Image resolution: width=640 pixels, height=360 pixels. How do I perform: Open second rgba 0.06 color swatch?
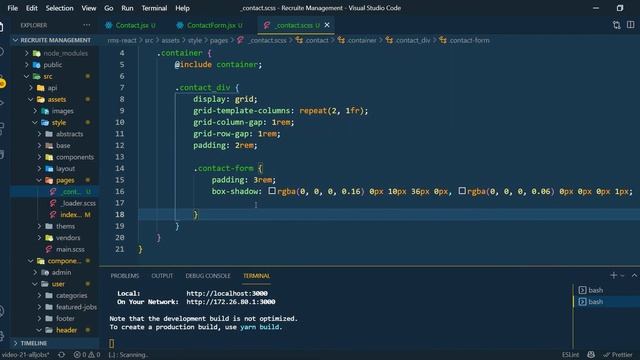pos(462,191)
